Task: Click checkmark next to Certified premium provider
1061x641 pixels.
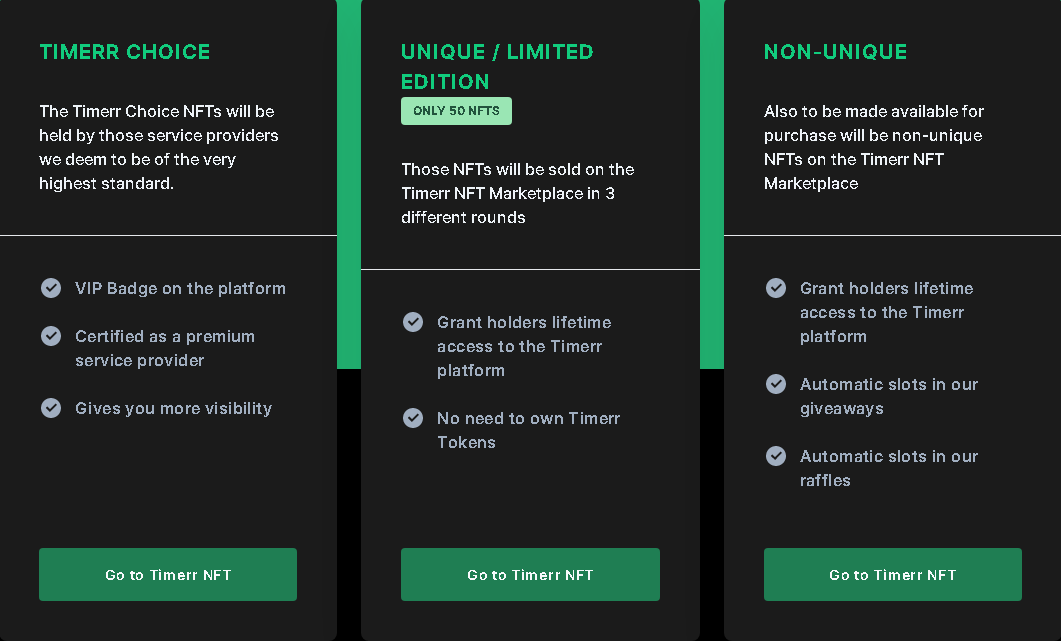Action: pos(51,336)
